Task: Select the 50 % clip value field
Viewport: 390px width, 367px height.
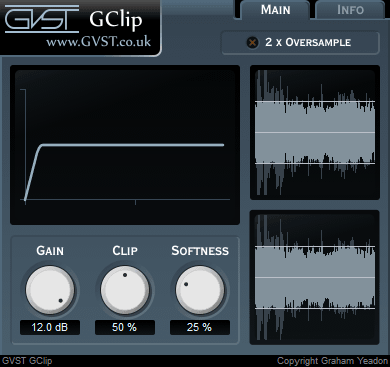Action: pos(125,327)
